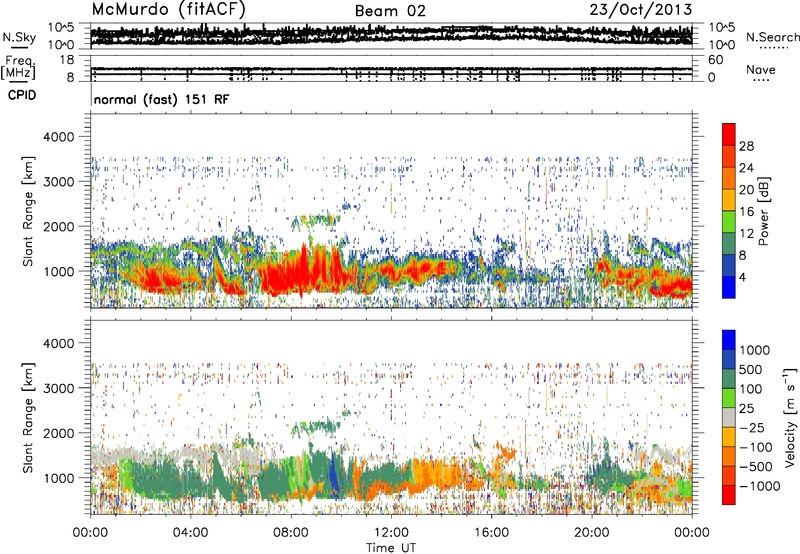This screenshot has height=554, width=800.
Task: Click the 16:00 time axis tick label
Action: [x=491, y=533]
